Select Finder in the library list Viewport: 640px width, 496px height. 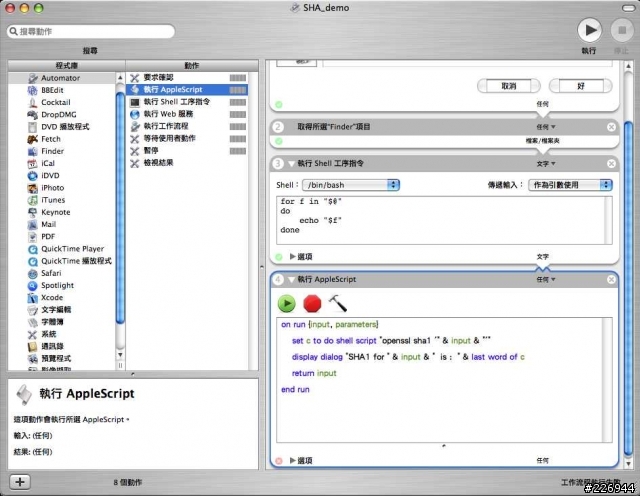pyautogui.click(x=62, y=151)
